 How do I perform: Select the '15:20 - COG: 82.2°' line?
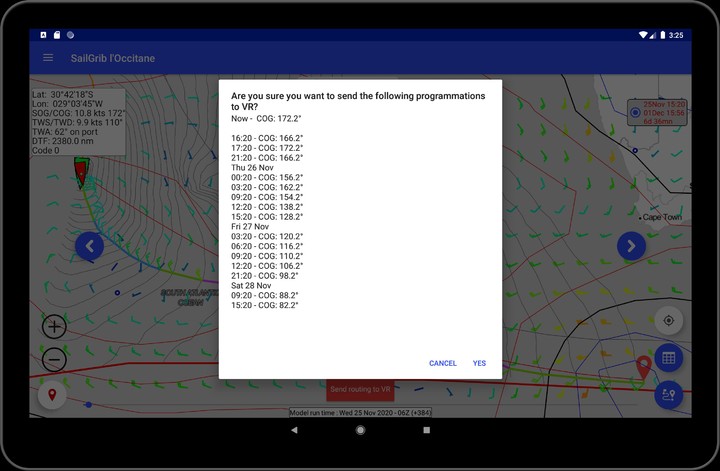click(264, 305)
